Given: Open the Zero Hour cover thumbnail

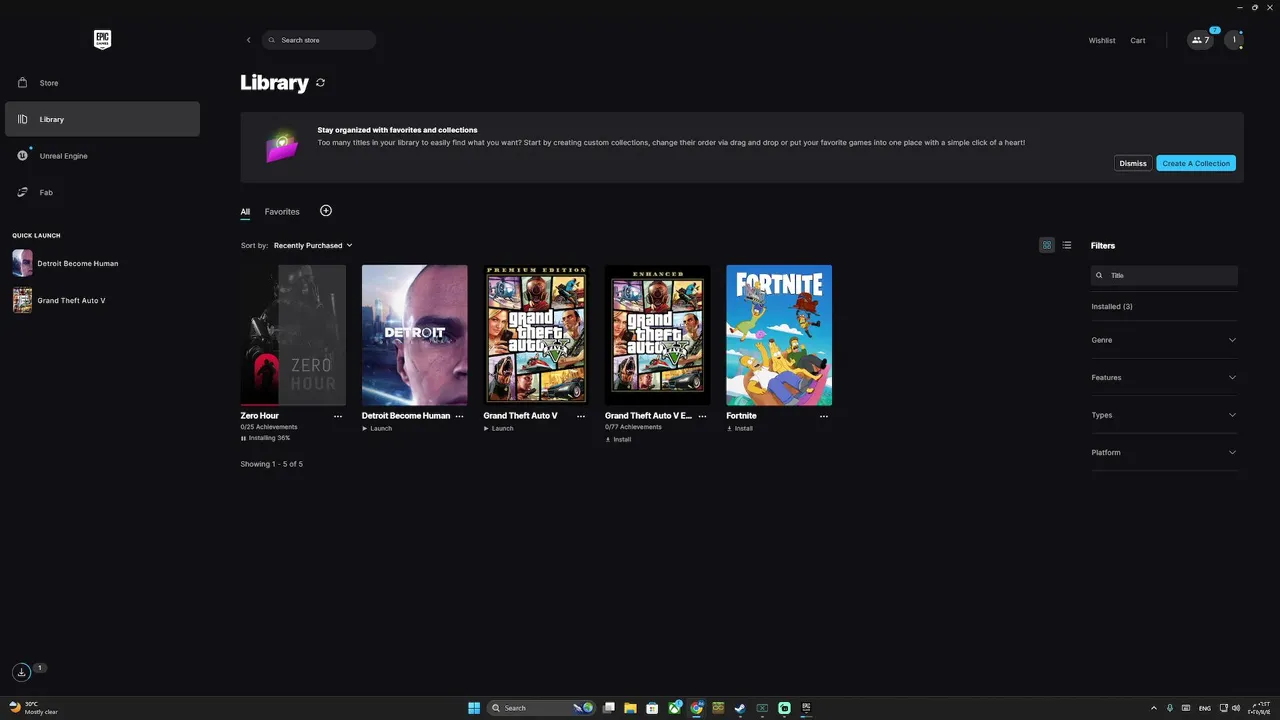Looking at the screenshot, I should click(x=293, y=335).
